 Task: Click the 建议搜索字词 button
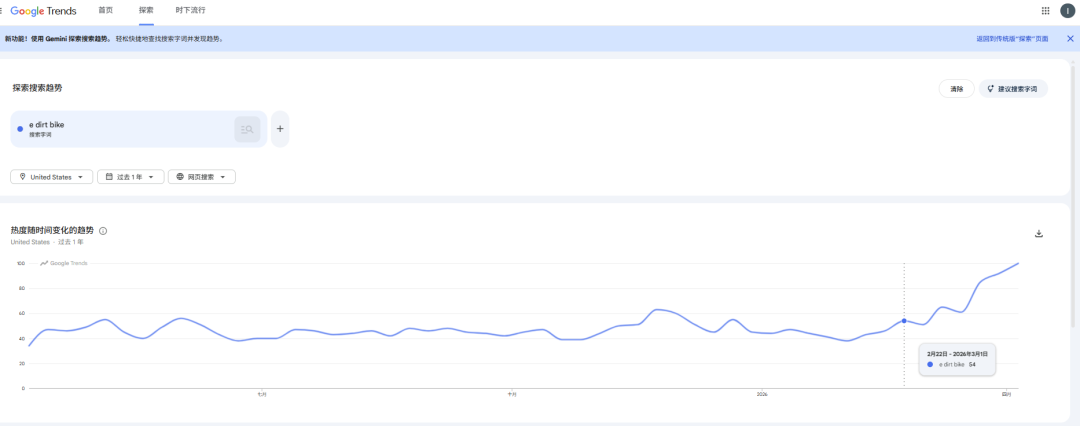click(1012, 89)
